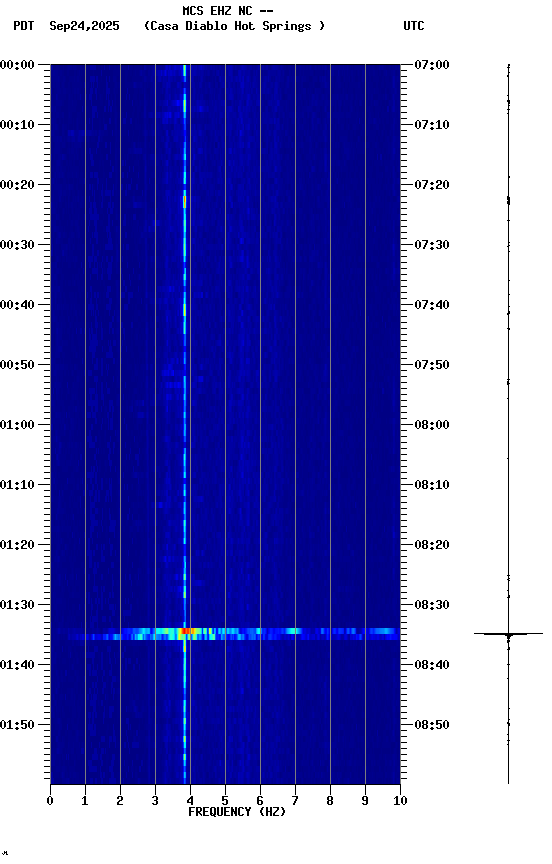This screenshot has height=864, width=552.
Task: Click the station title 'MCS EHZ NC --'
Action: tap(228, 10)
